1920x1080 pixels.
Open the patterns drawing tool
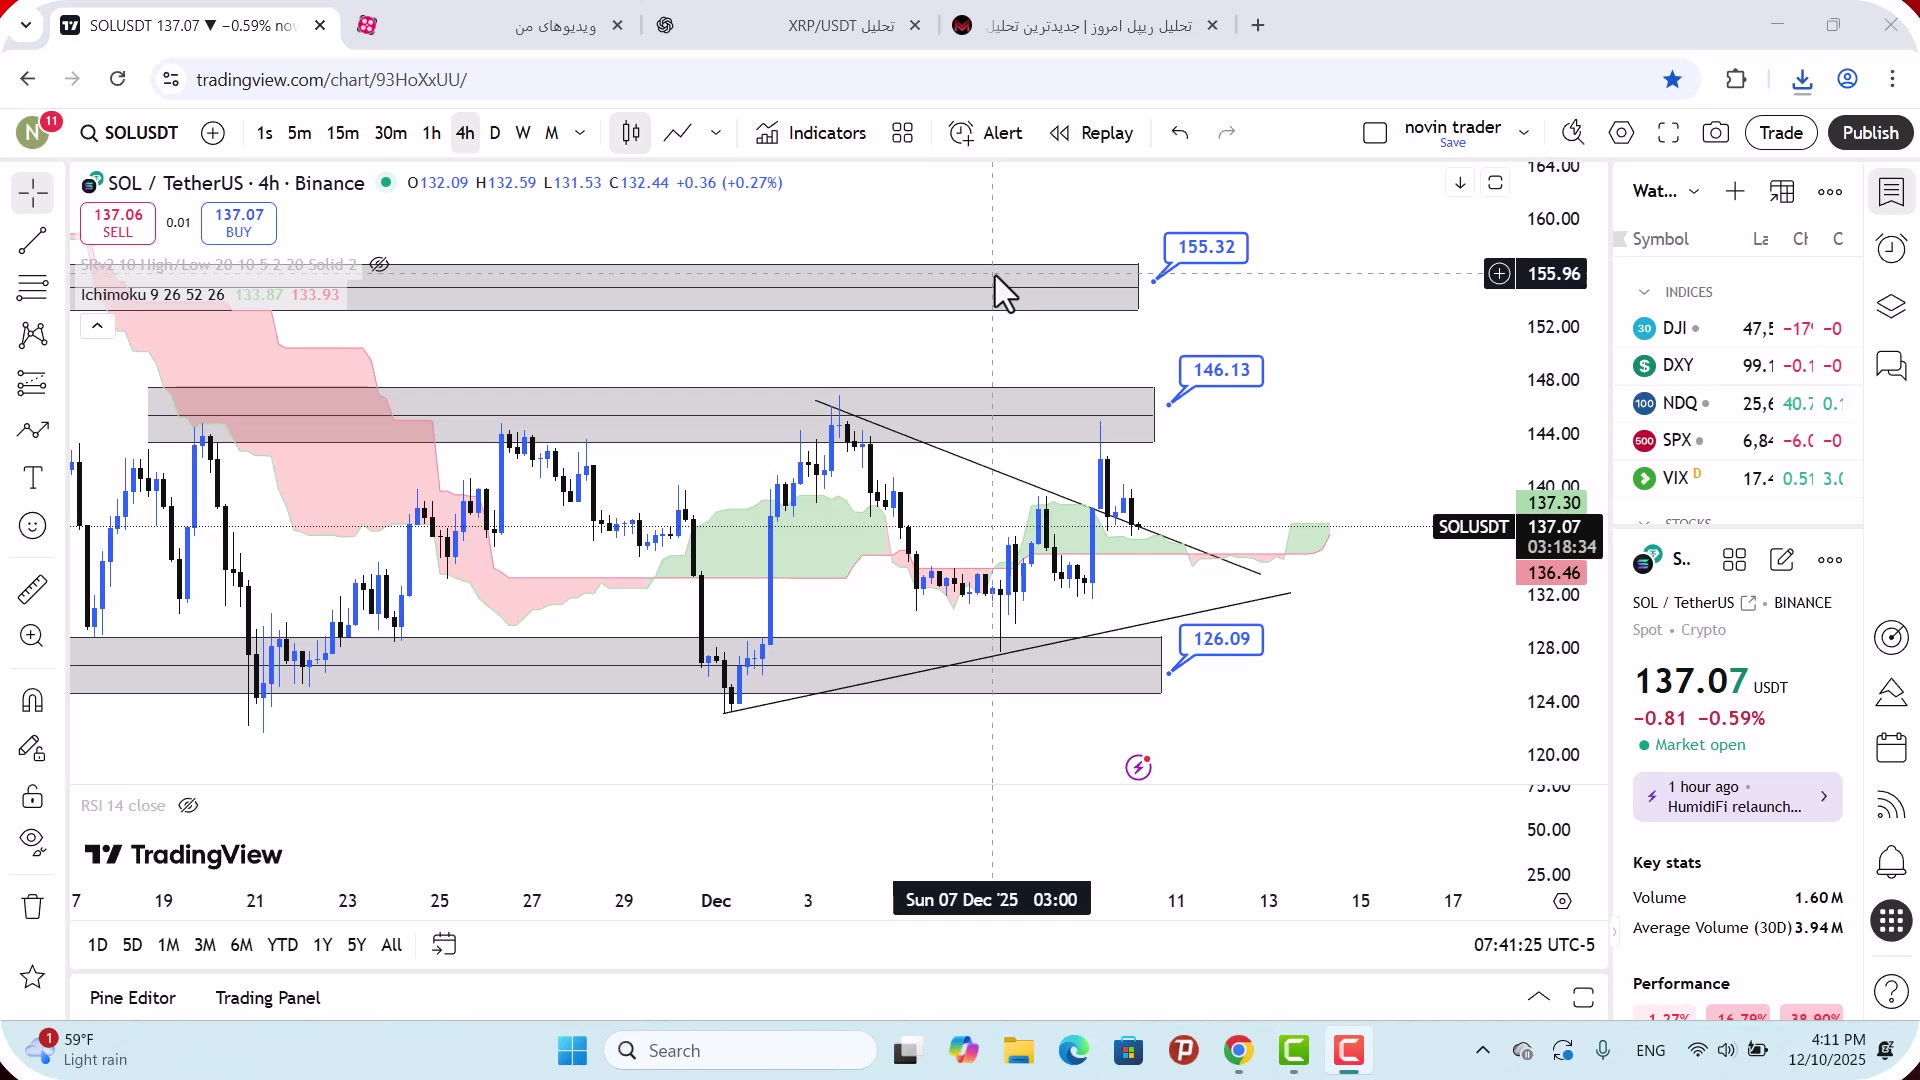coord(33,335)
